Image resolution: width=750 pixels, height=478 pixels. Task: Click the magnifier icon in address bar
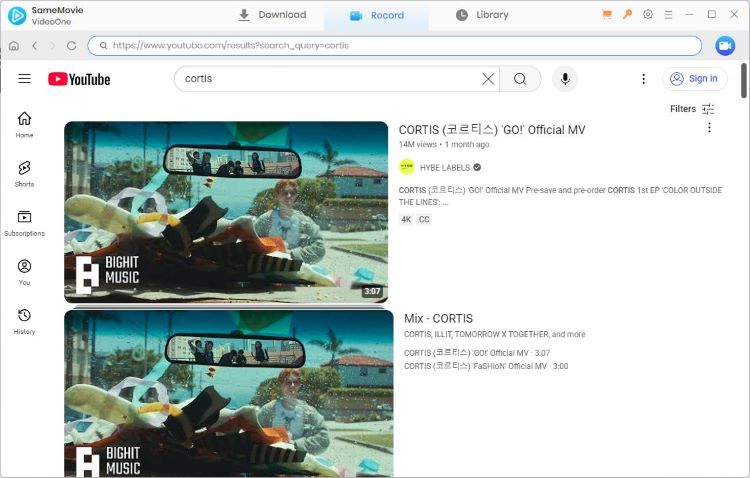[103, 45]
